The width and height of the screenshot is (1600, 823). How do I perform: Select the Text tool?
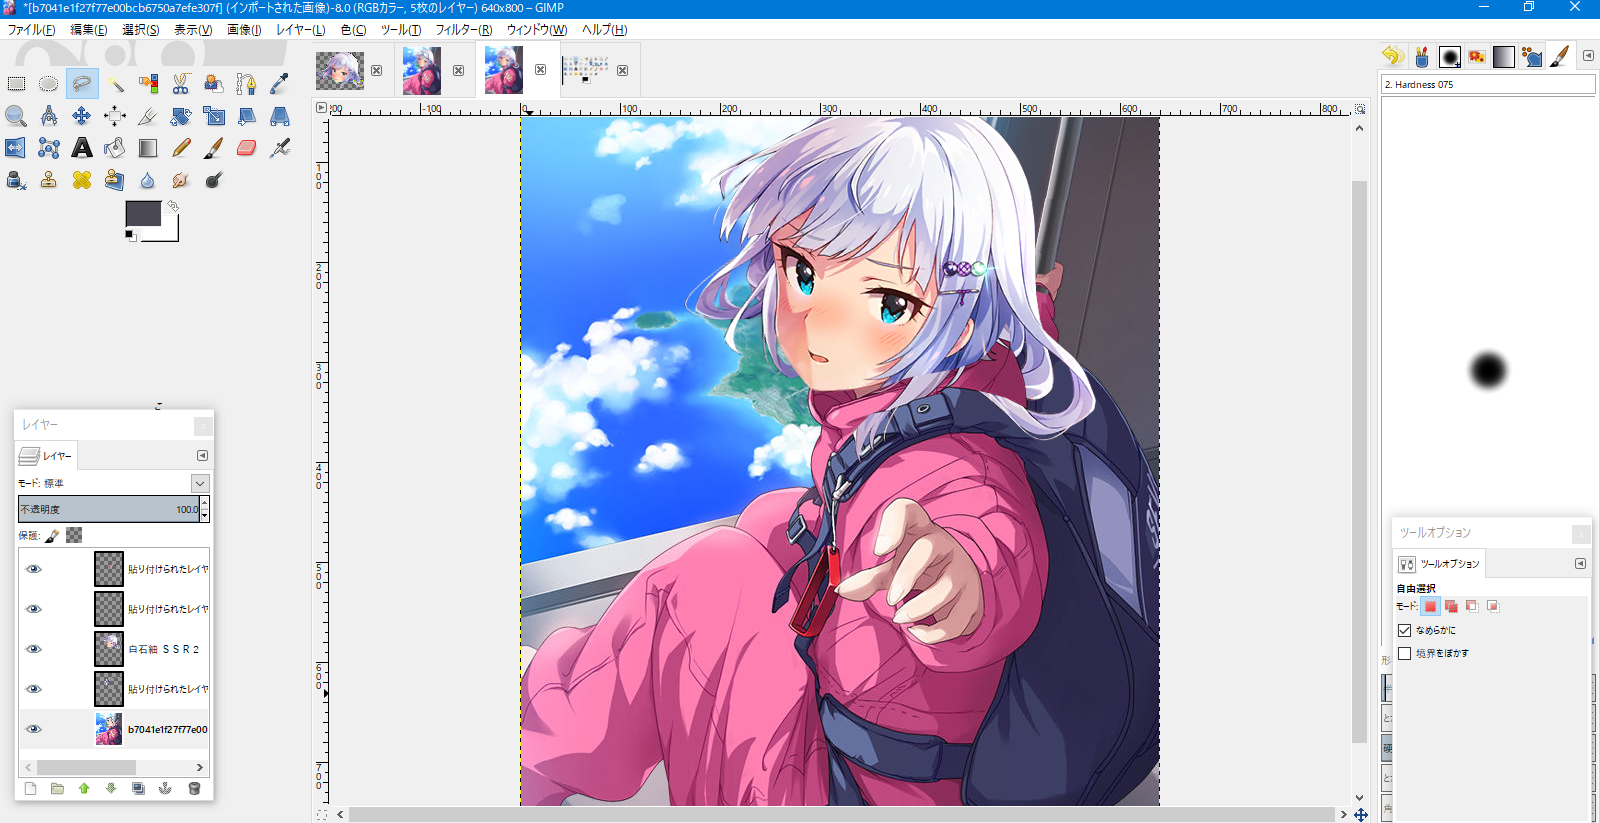[82, 148]
